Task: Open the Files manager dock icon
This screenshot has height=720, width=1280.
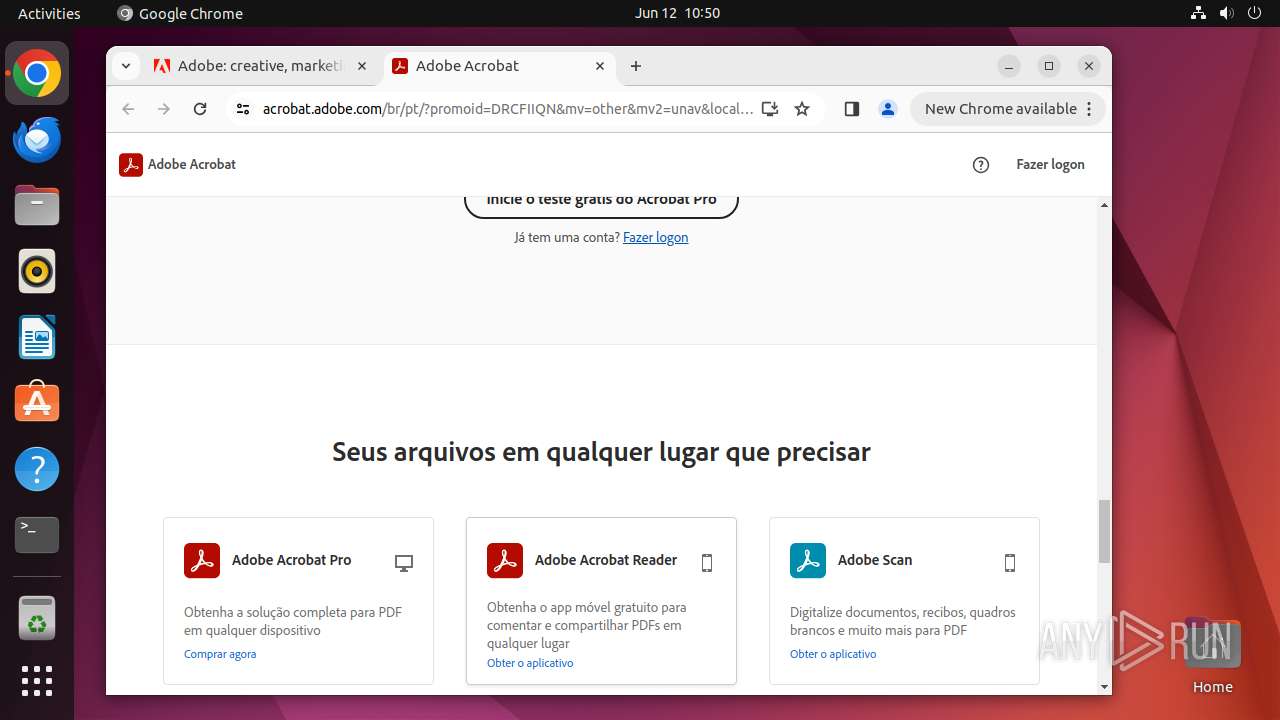Action: click(x=37, y=206)
